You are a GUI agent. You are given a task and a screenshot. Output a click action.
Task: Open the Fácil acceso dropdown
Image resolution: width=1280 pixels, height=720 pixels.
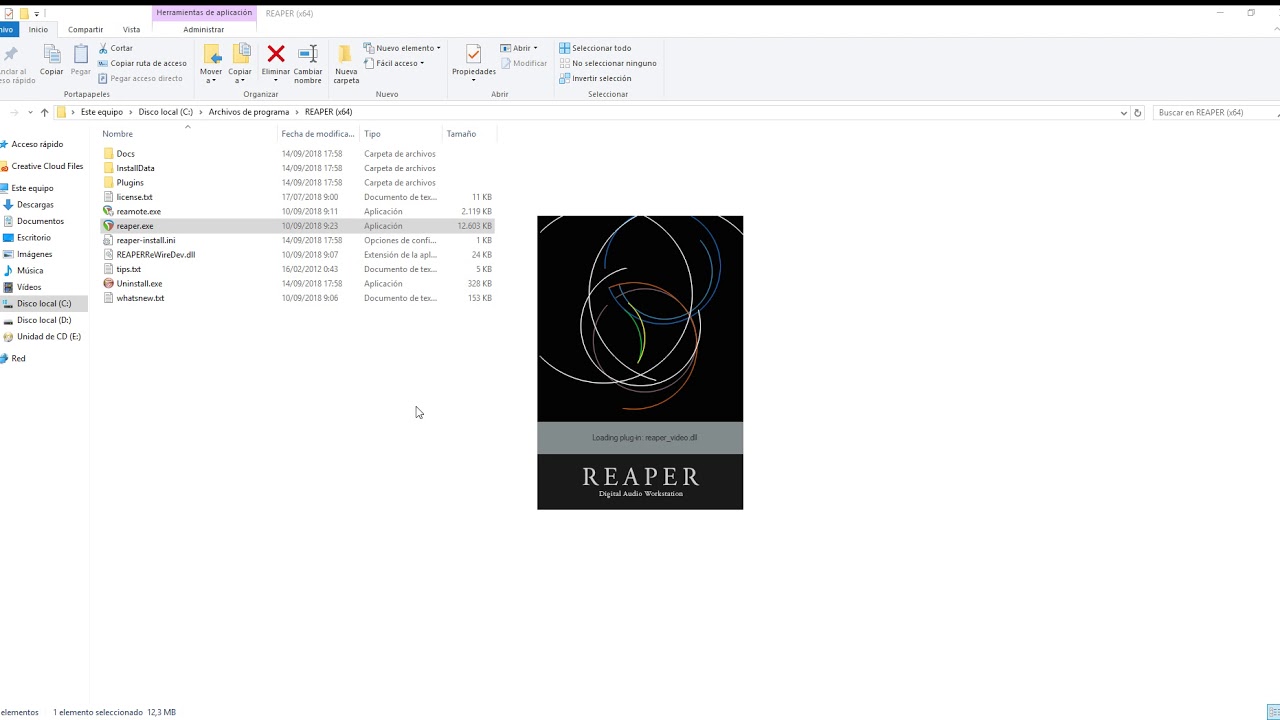point(394,63)
